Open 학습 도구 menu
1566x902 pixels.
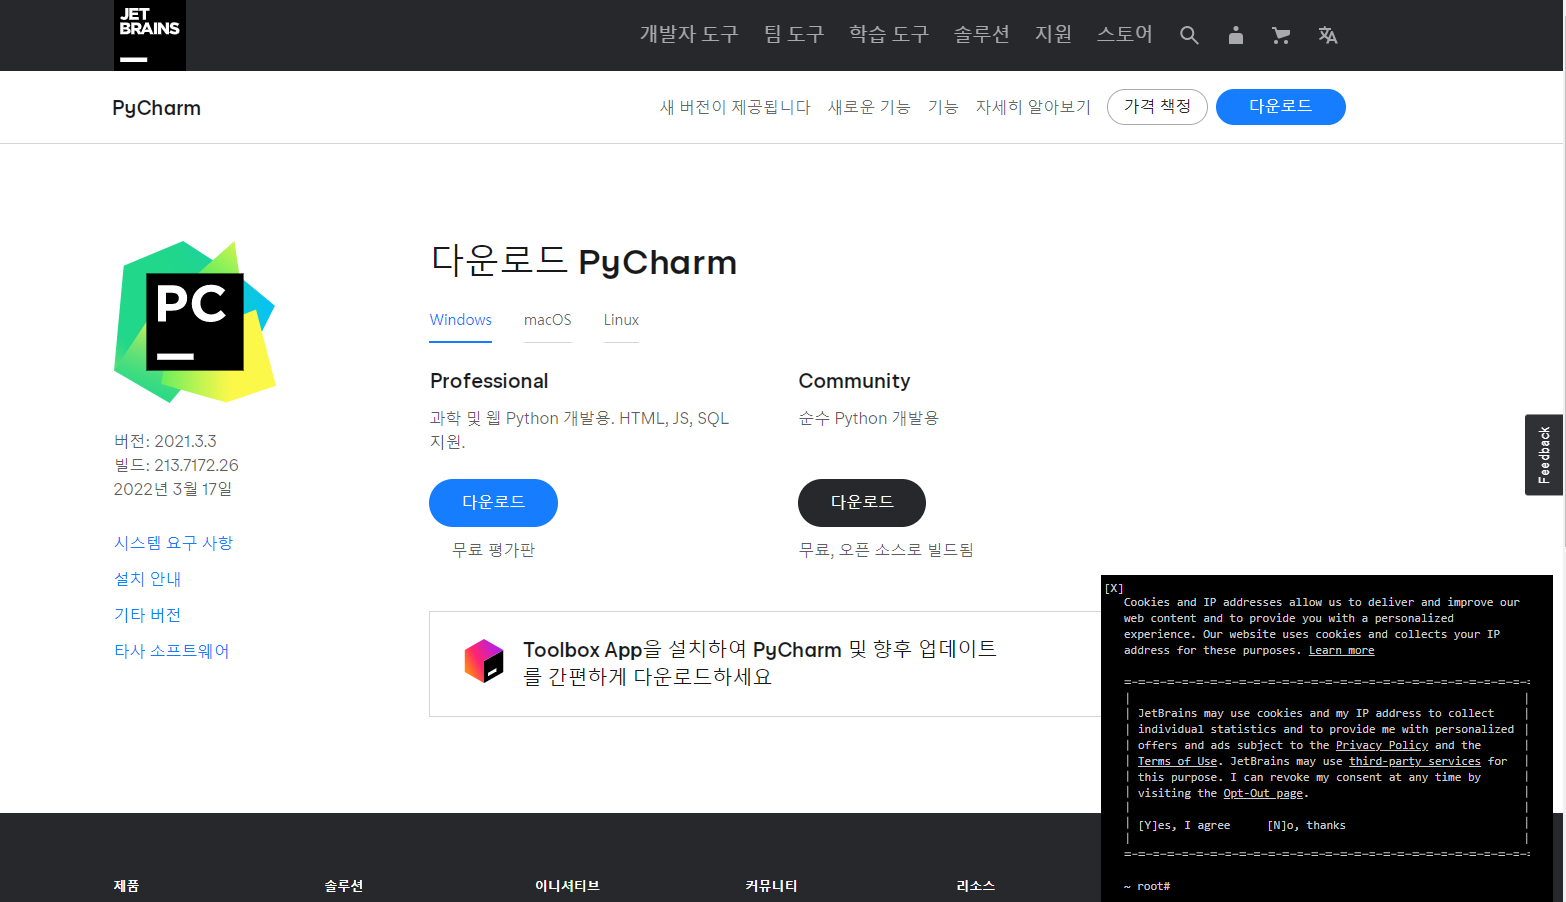889,34
